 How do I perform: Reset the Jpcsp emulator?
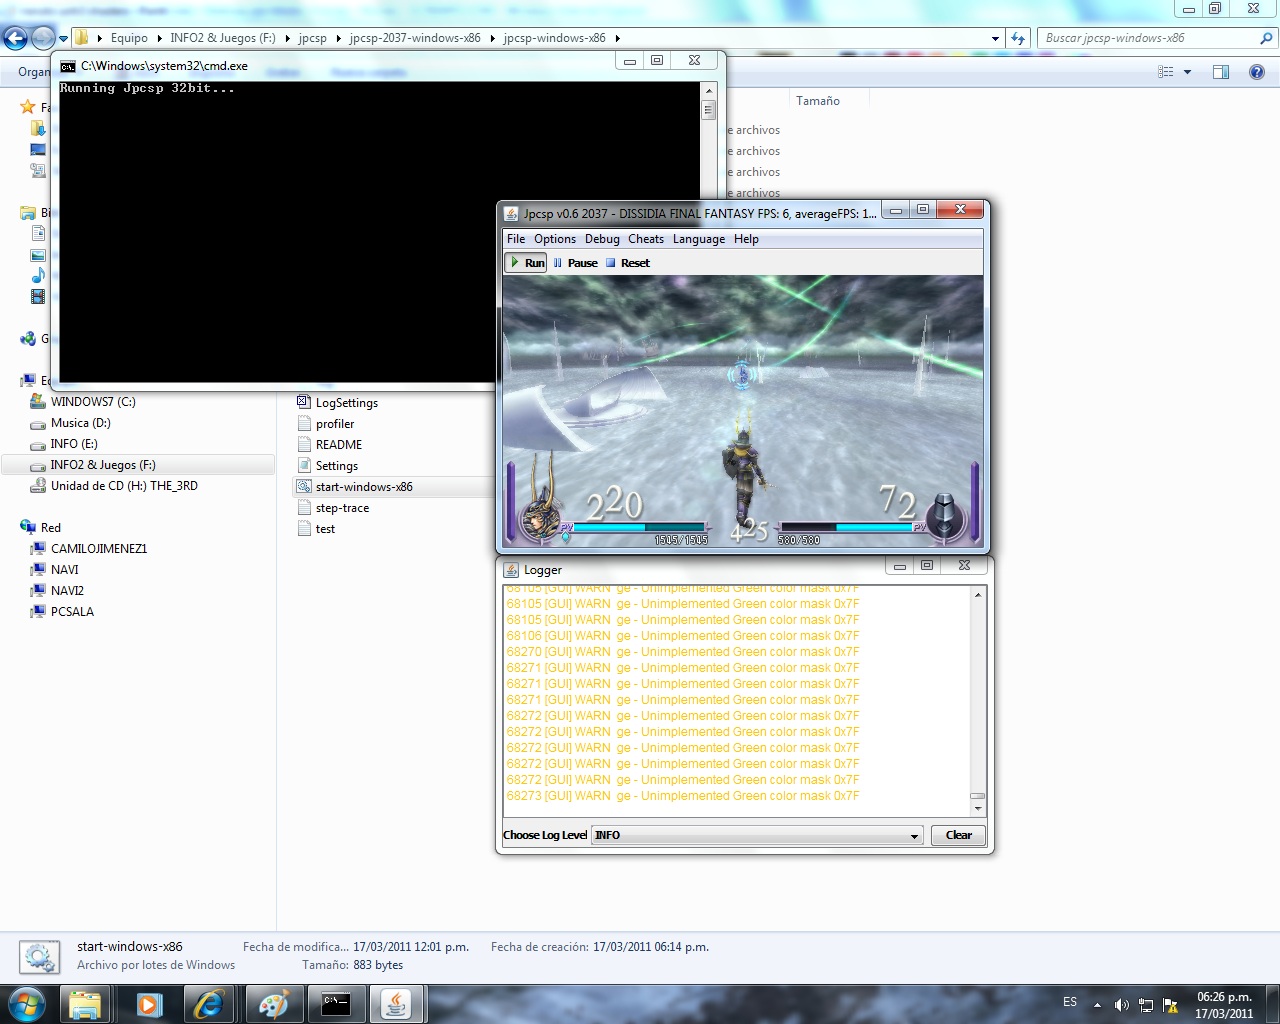[x=627, y=263]
